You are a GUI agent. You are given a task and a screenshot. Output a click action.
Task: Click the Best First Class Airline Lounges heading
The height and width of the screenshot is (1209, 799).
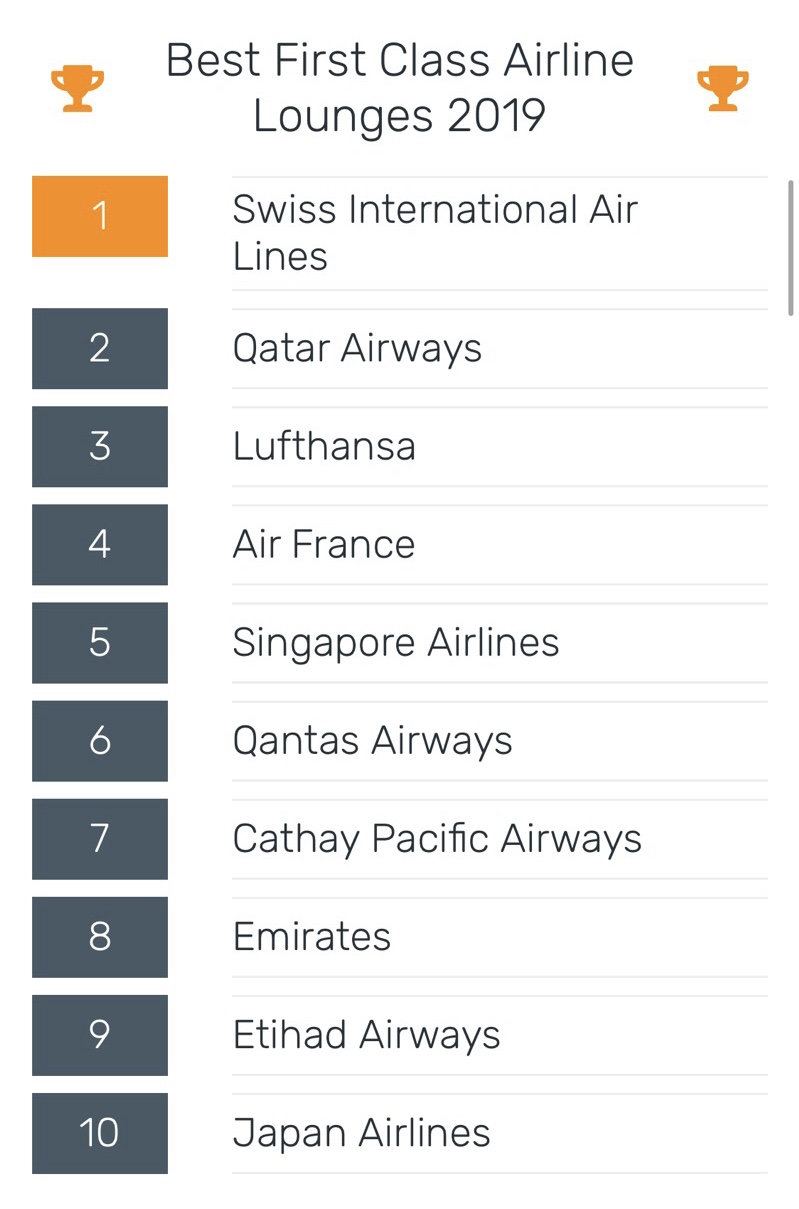tap(399, 88)
